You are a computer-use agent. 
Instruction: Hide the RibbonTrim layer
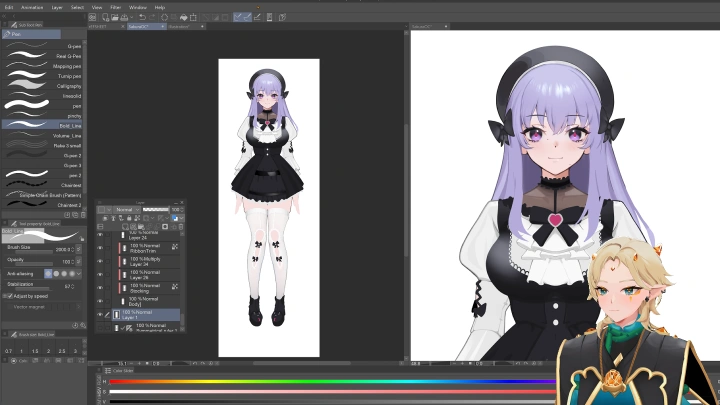pos(100,248)
